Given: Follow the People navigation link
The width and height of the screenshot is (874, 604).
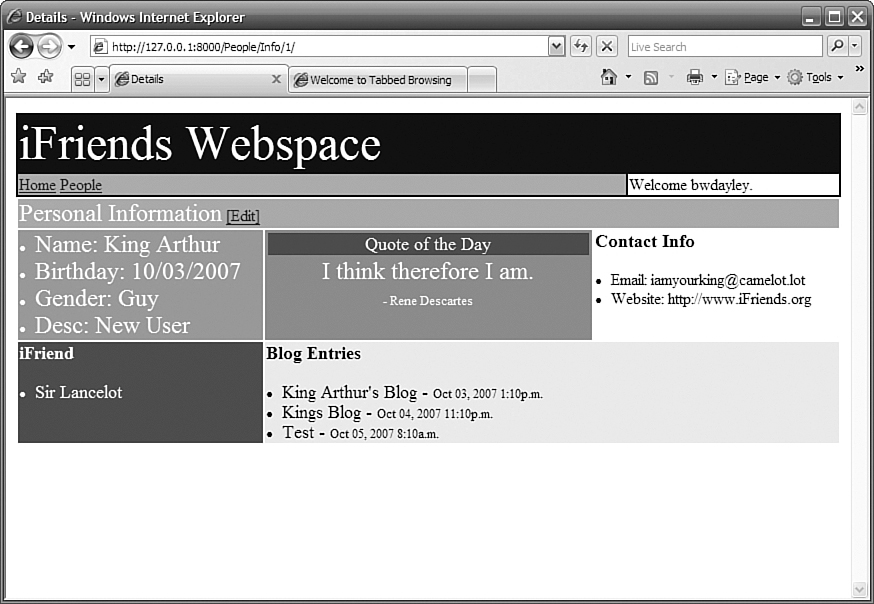Looking at the screenshot, I should point(81,185).
